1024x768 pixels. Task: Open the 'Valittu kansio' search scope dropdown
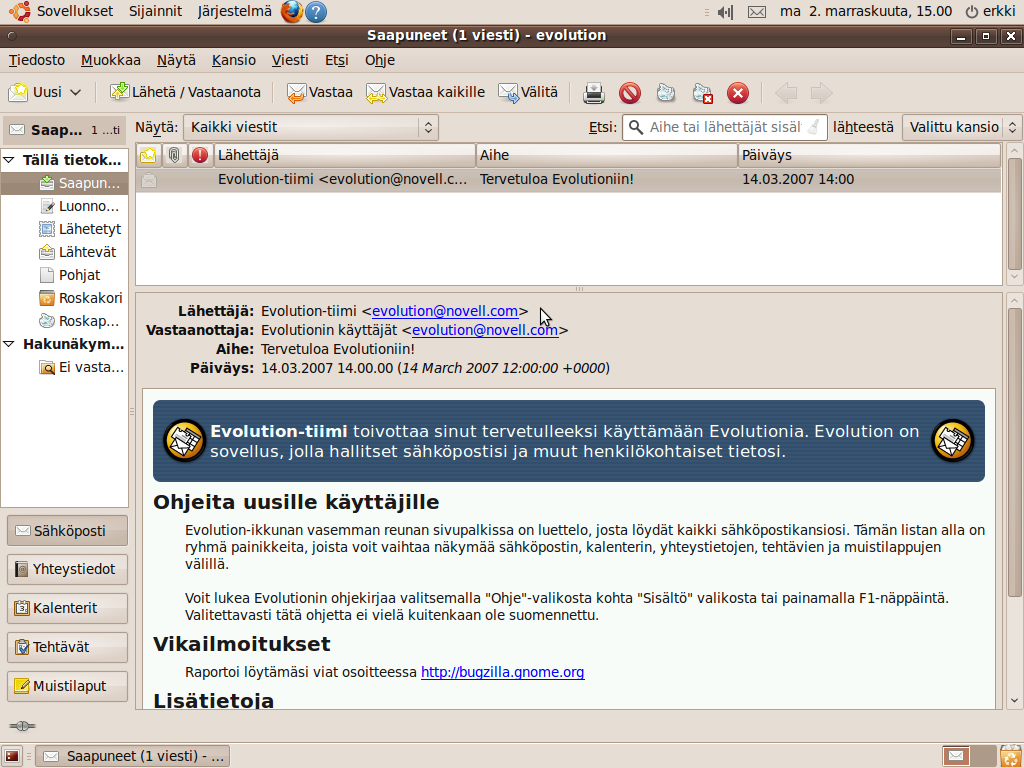[x=961, y=127]
